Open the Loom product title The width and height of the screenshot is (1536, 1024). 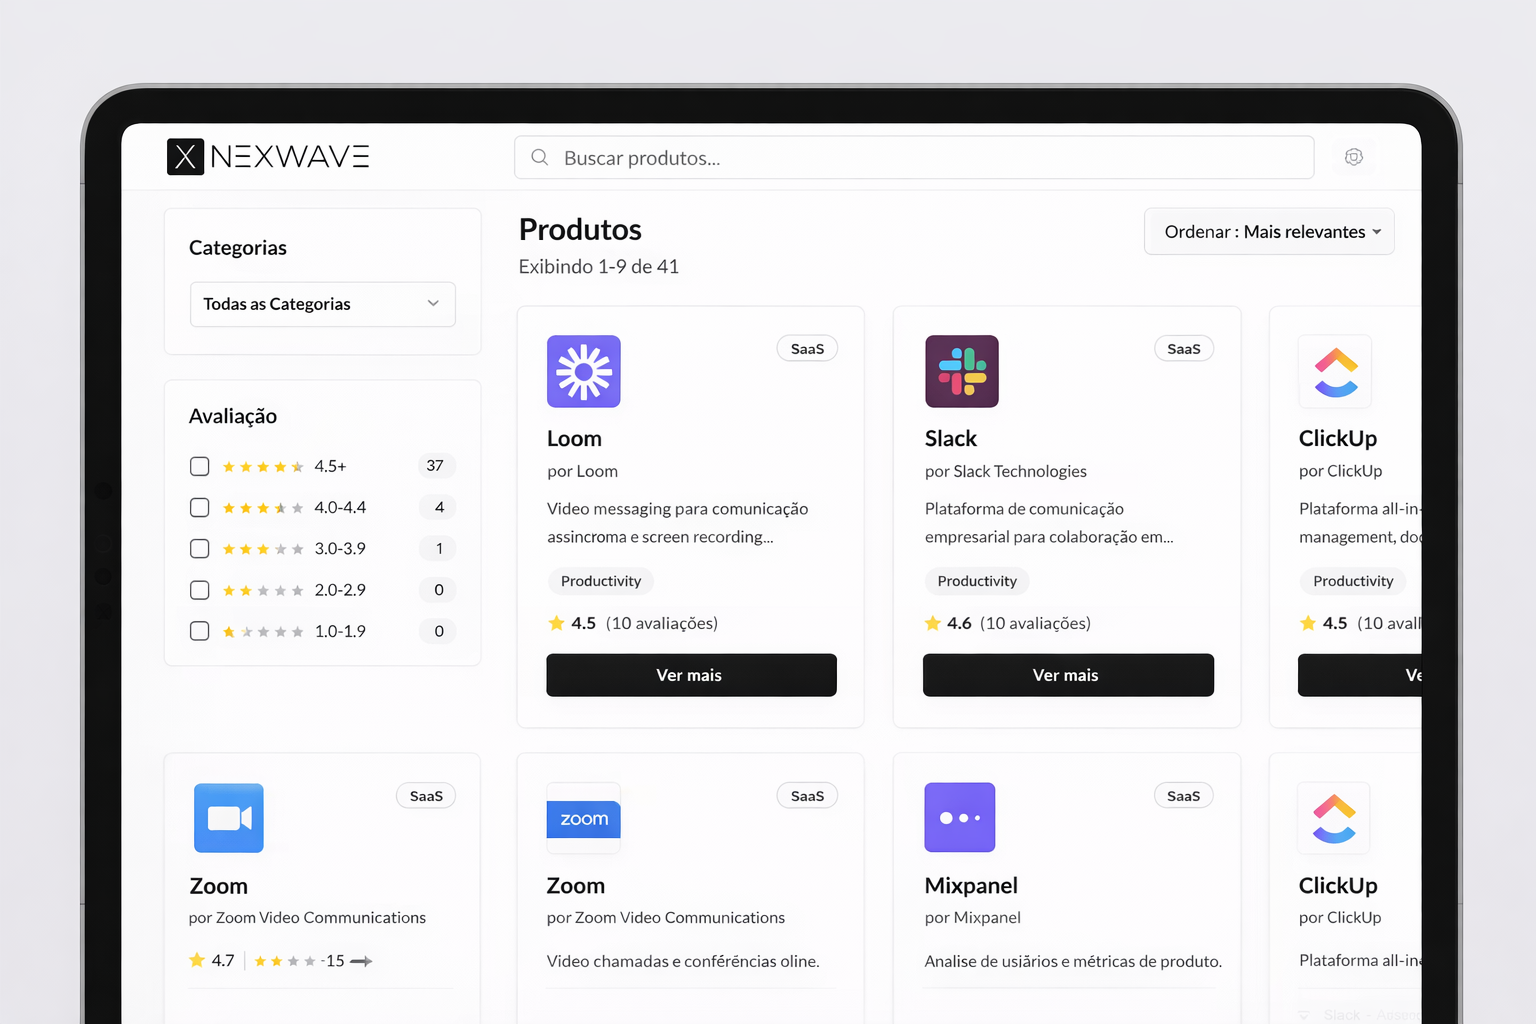(574, 438)
